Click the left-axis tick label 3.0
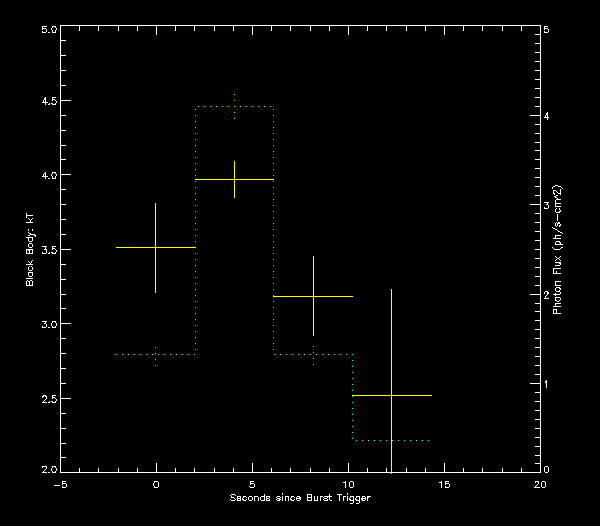This screenshot has width=600, height=526. (x=46, y=325)
